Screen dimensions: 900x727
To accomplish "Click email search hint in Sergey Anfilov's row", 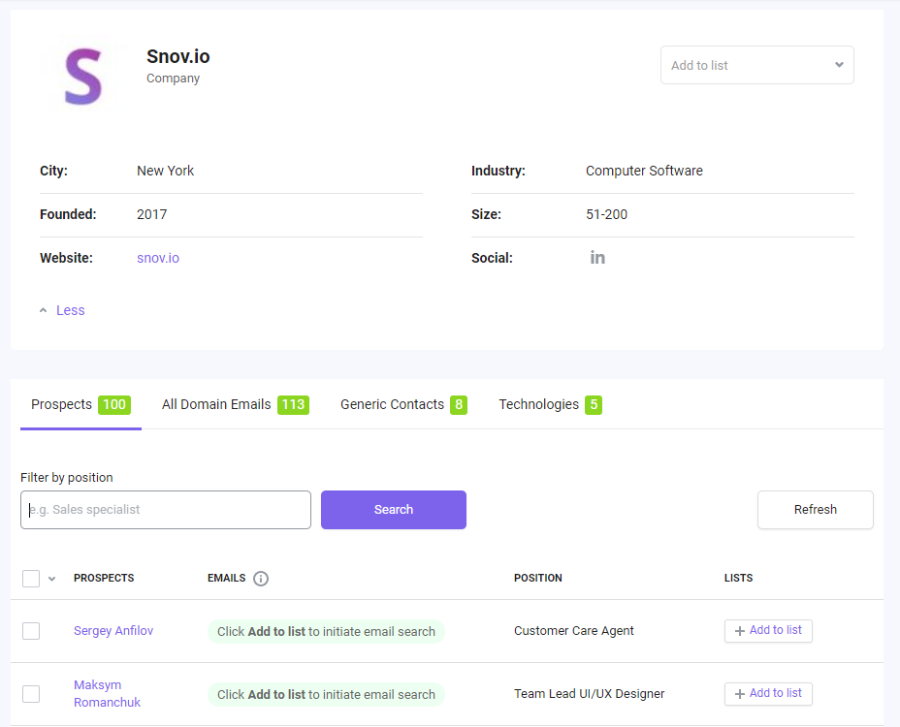I will tap(326, 631).
